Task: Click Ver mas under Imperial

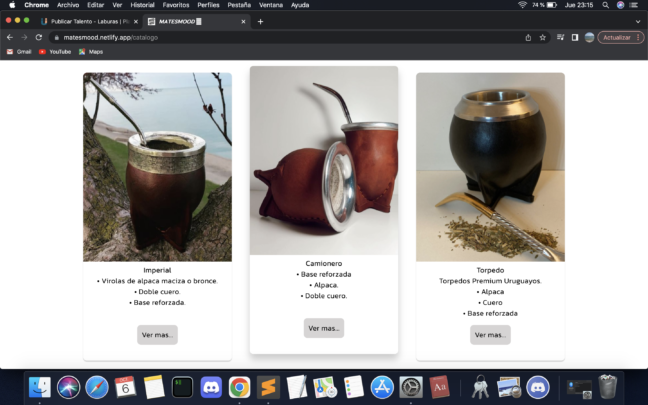Action: [157, 335]
